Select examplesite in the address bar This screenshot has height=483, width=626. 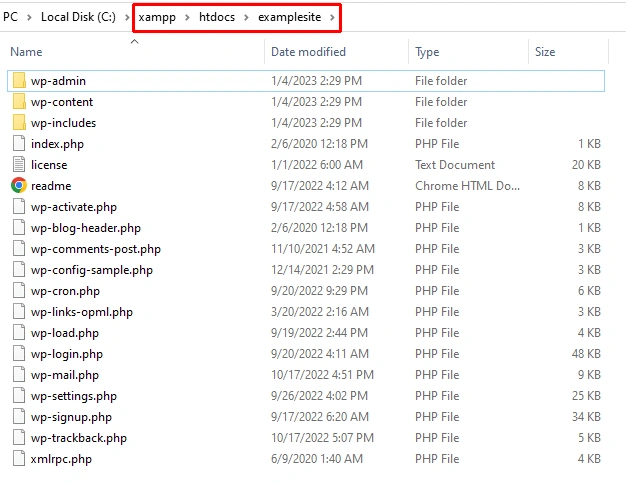pyautogui.click(x=289, y=17)
